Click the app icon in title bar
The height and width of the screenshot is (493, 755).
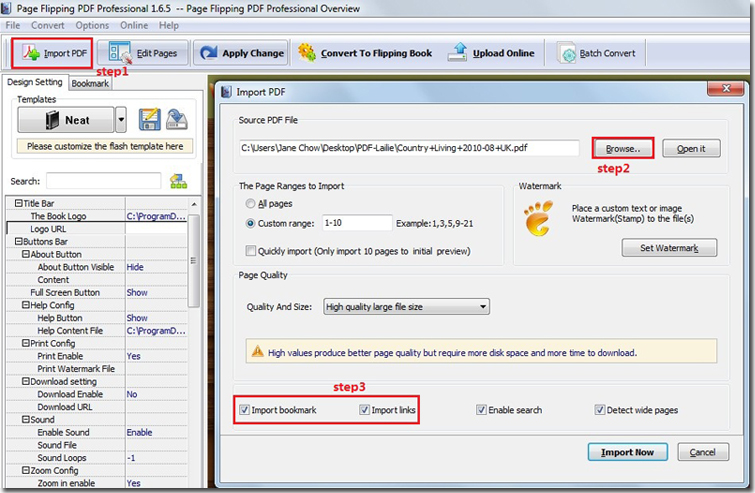[x=6, y=8]
